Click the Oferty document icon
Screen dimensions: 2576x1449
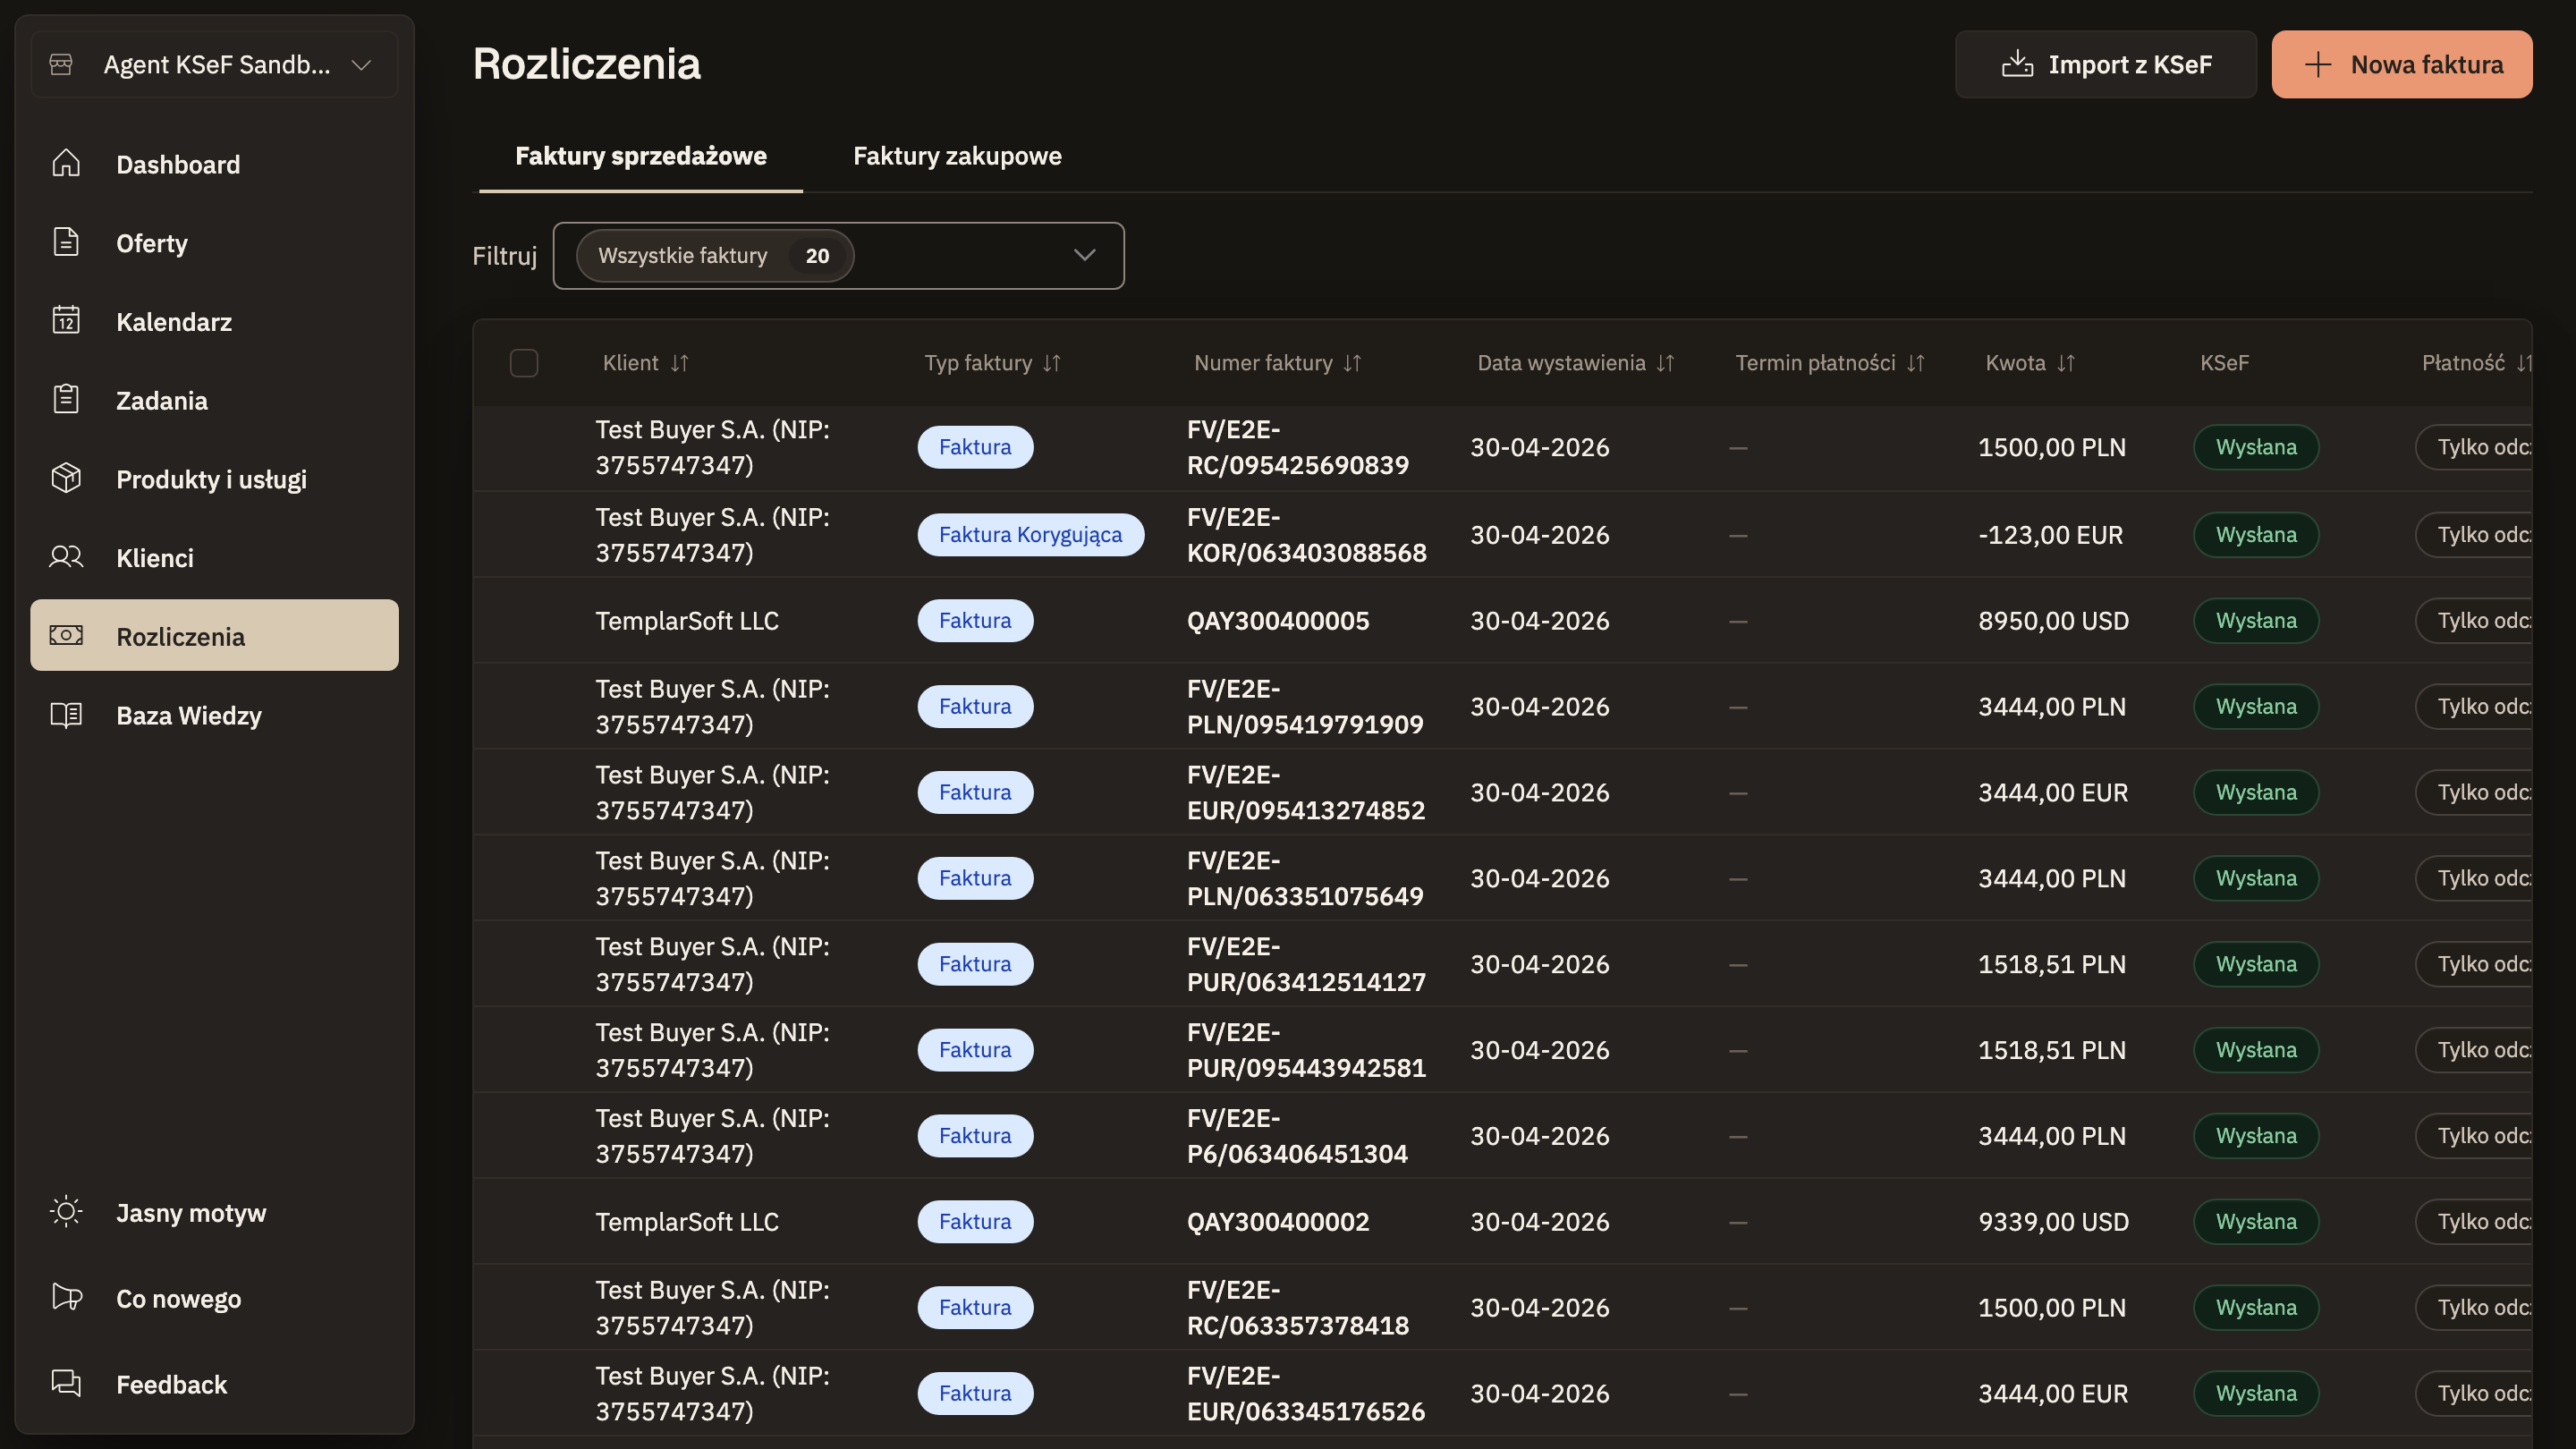coord(66,242)
